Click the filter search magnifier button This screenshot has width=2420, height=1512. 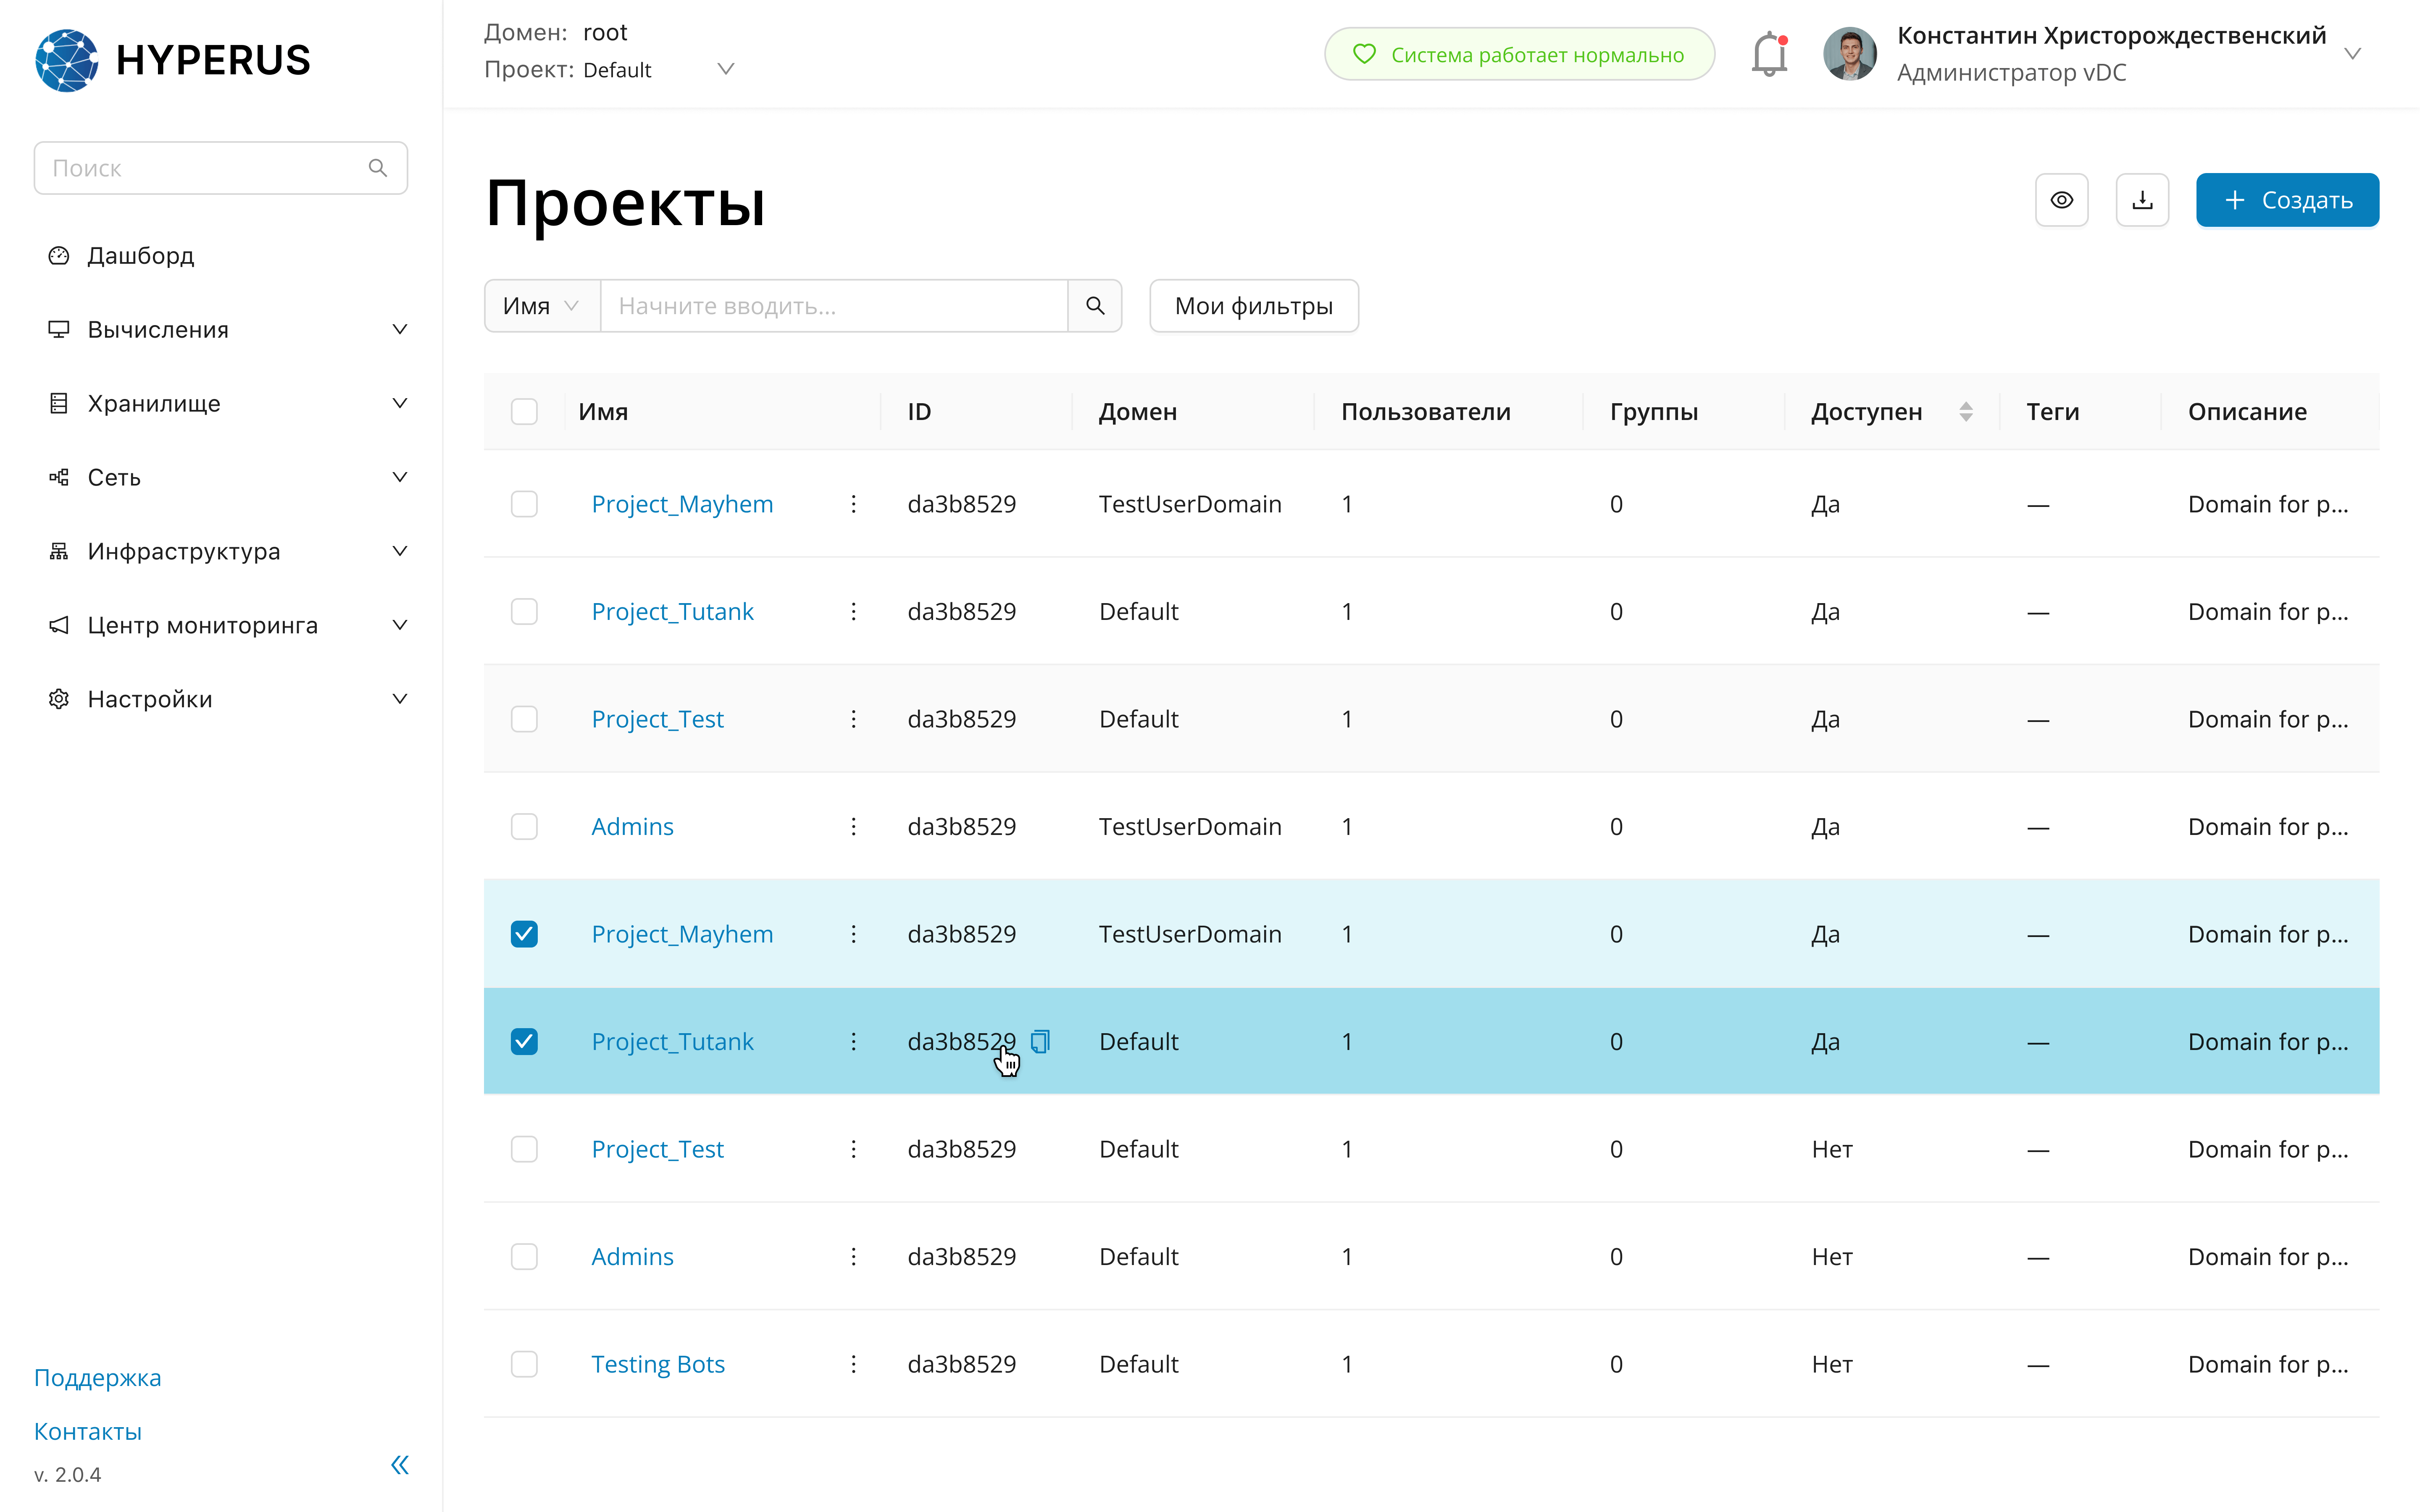point(1095,306)
